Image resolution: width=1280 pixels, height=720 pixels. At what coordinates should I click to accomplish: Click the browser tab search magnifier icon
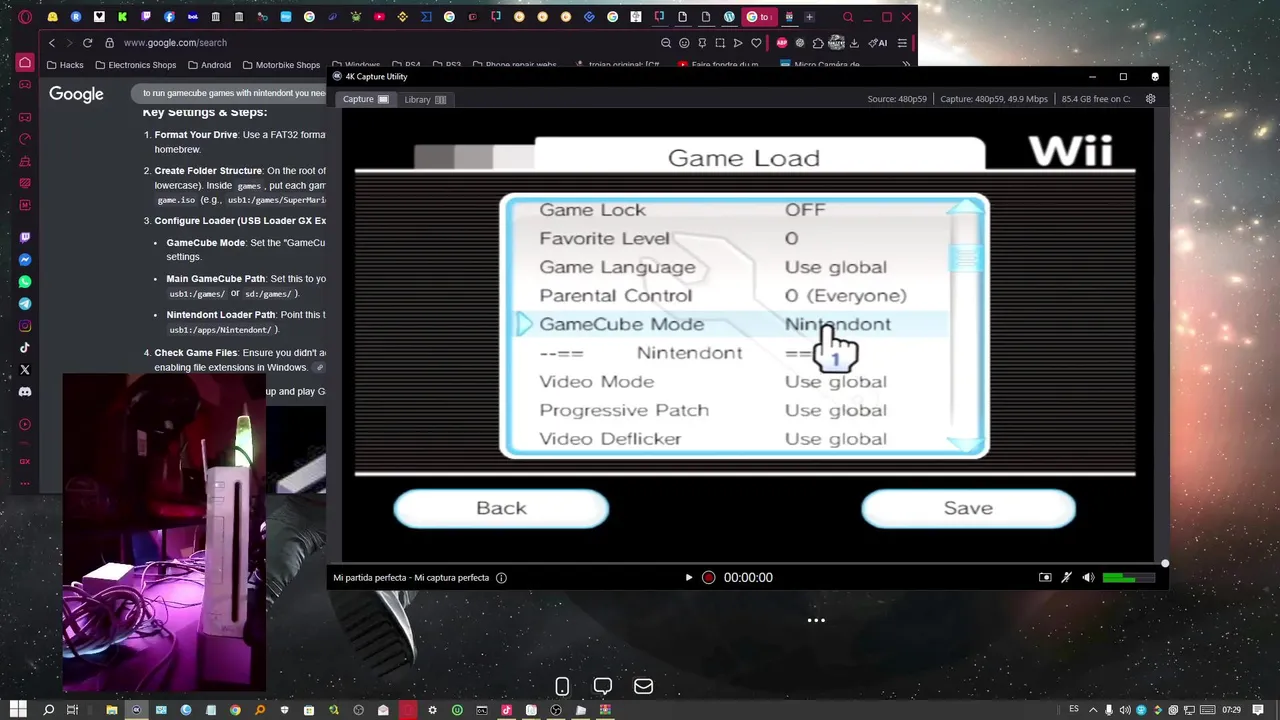(848, 17)
